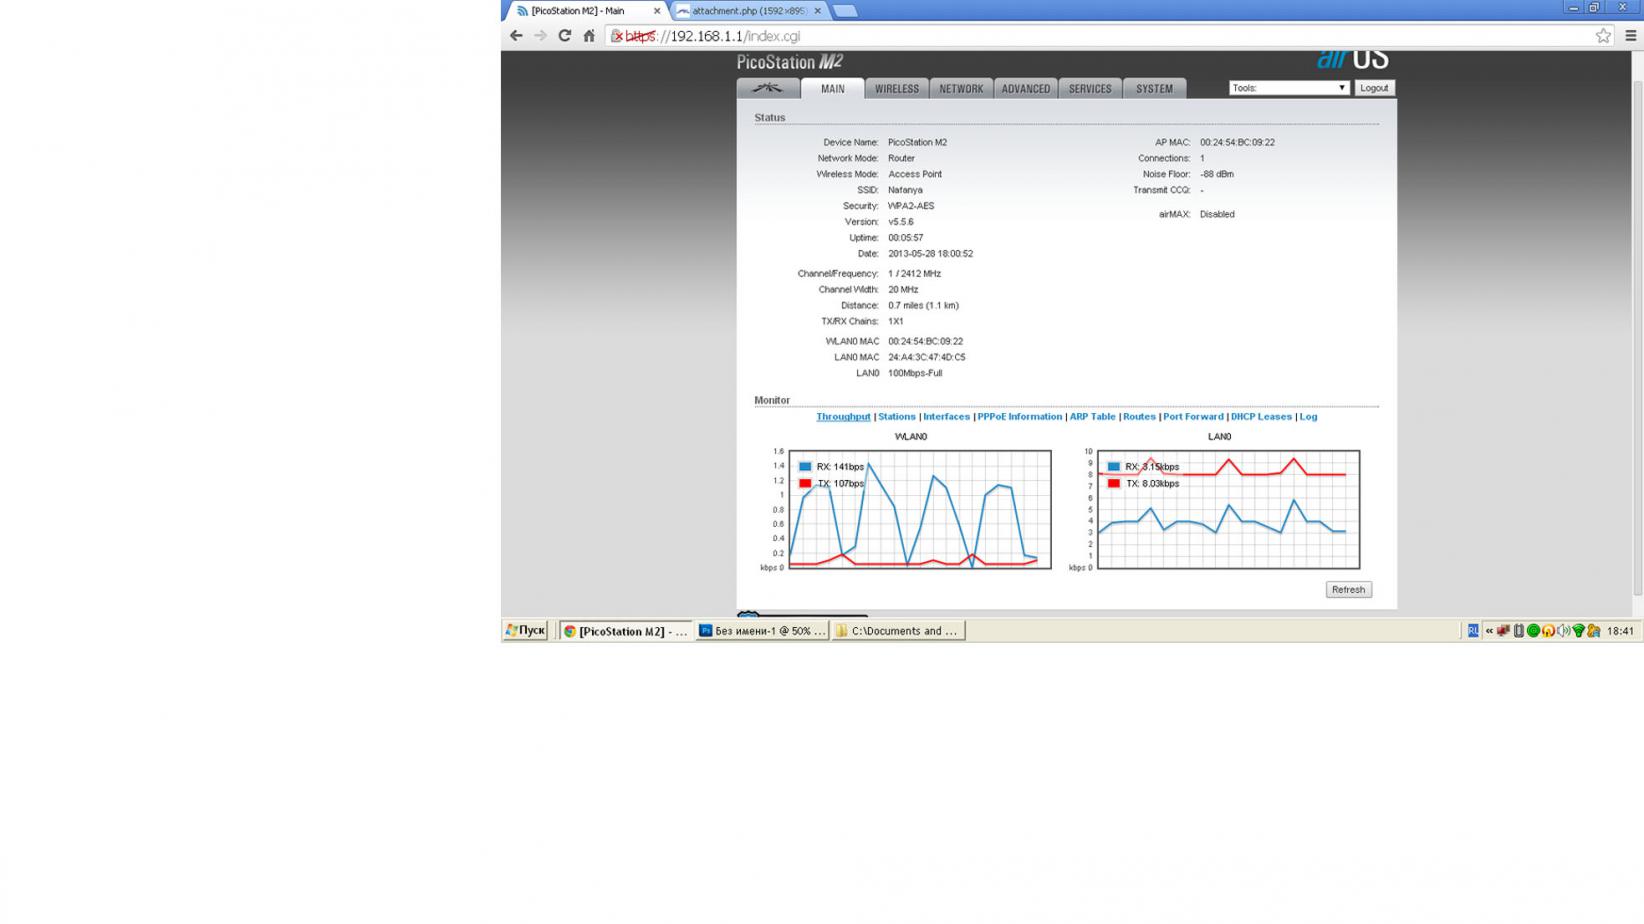This screenshot has width=1644, height=924.
Task: Click the browser forward arrow
Action: coord(540,36)
